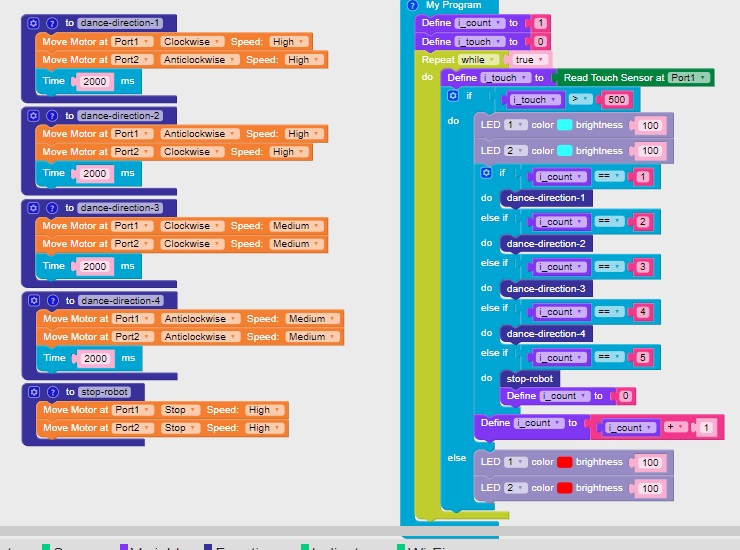Click the red color swatch of LED 2
Screen dimensions: 740x550
[x=565, y=488]
